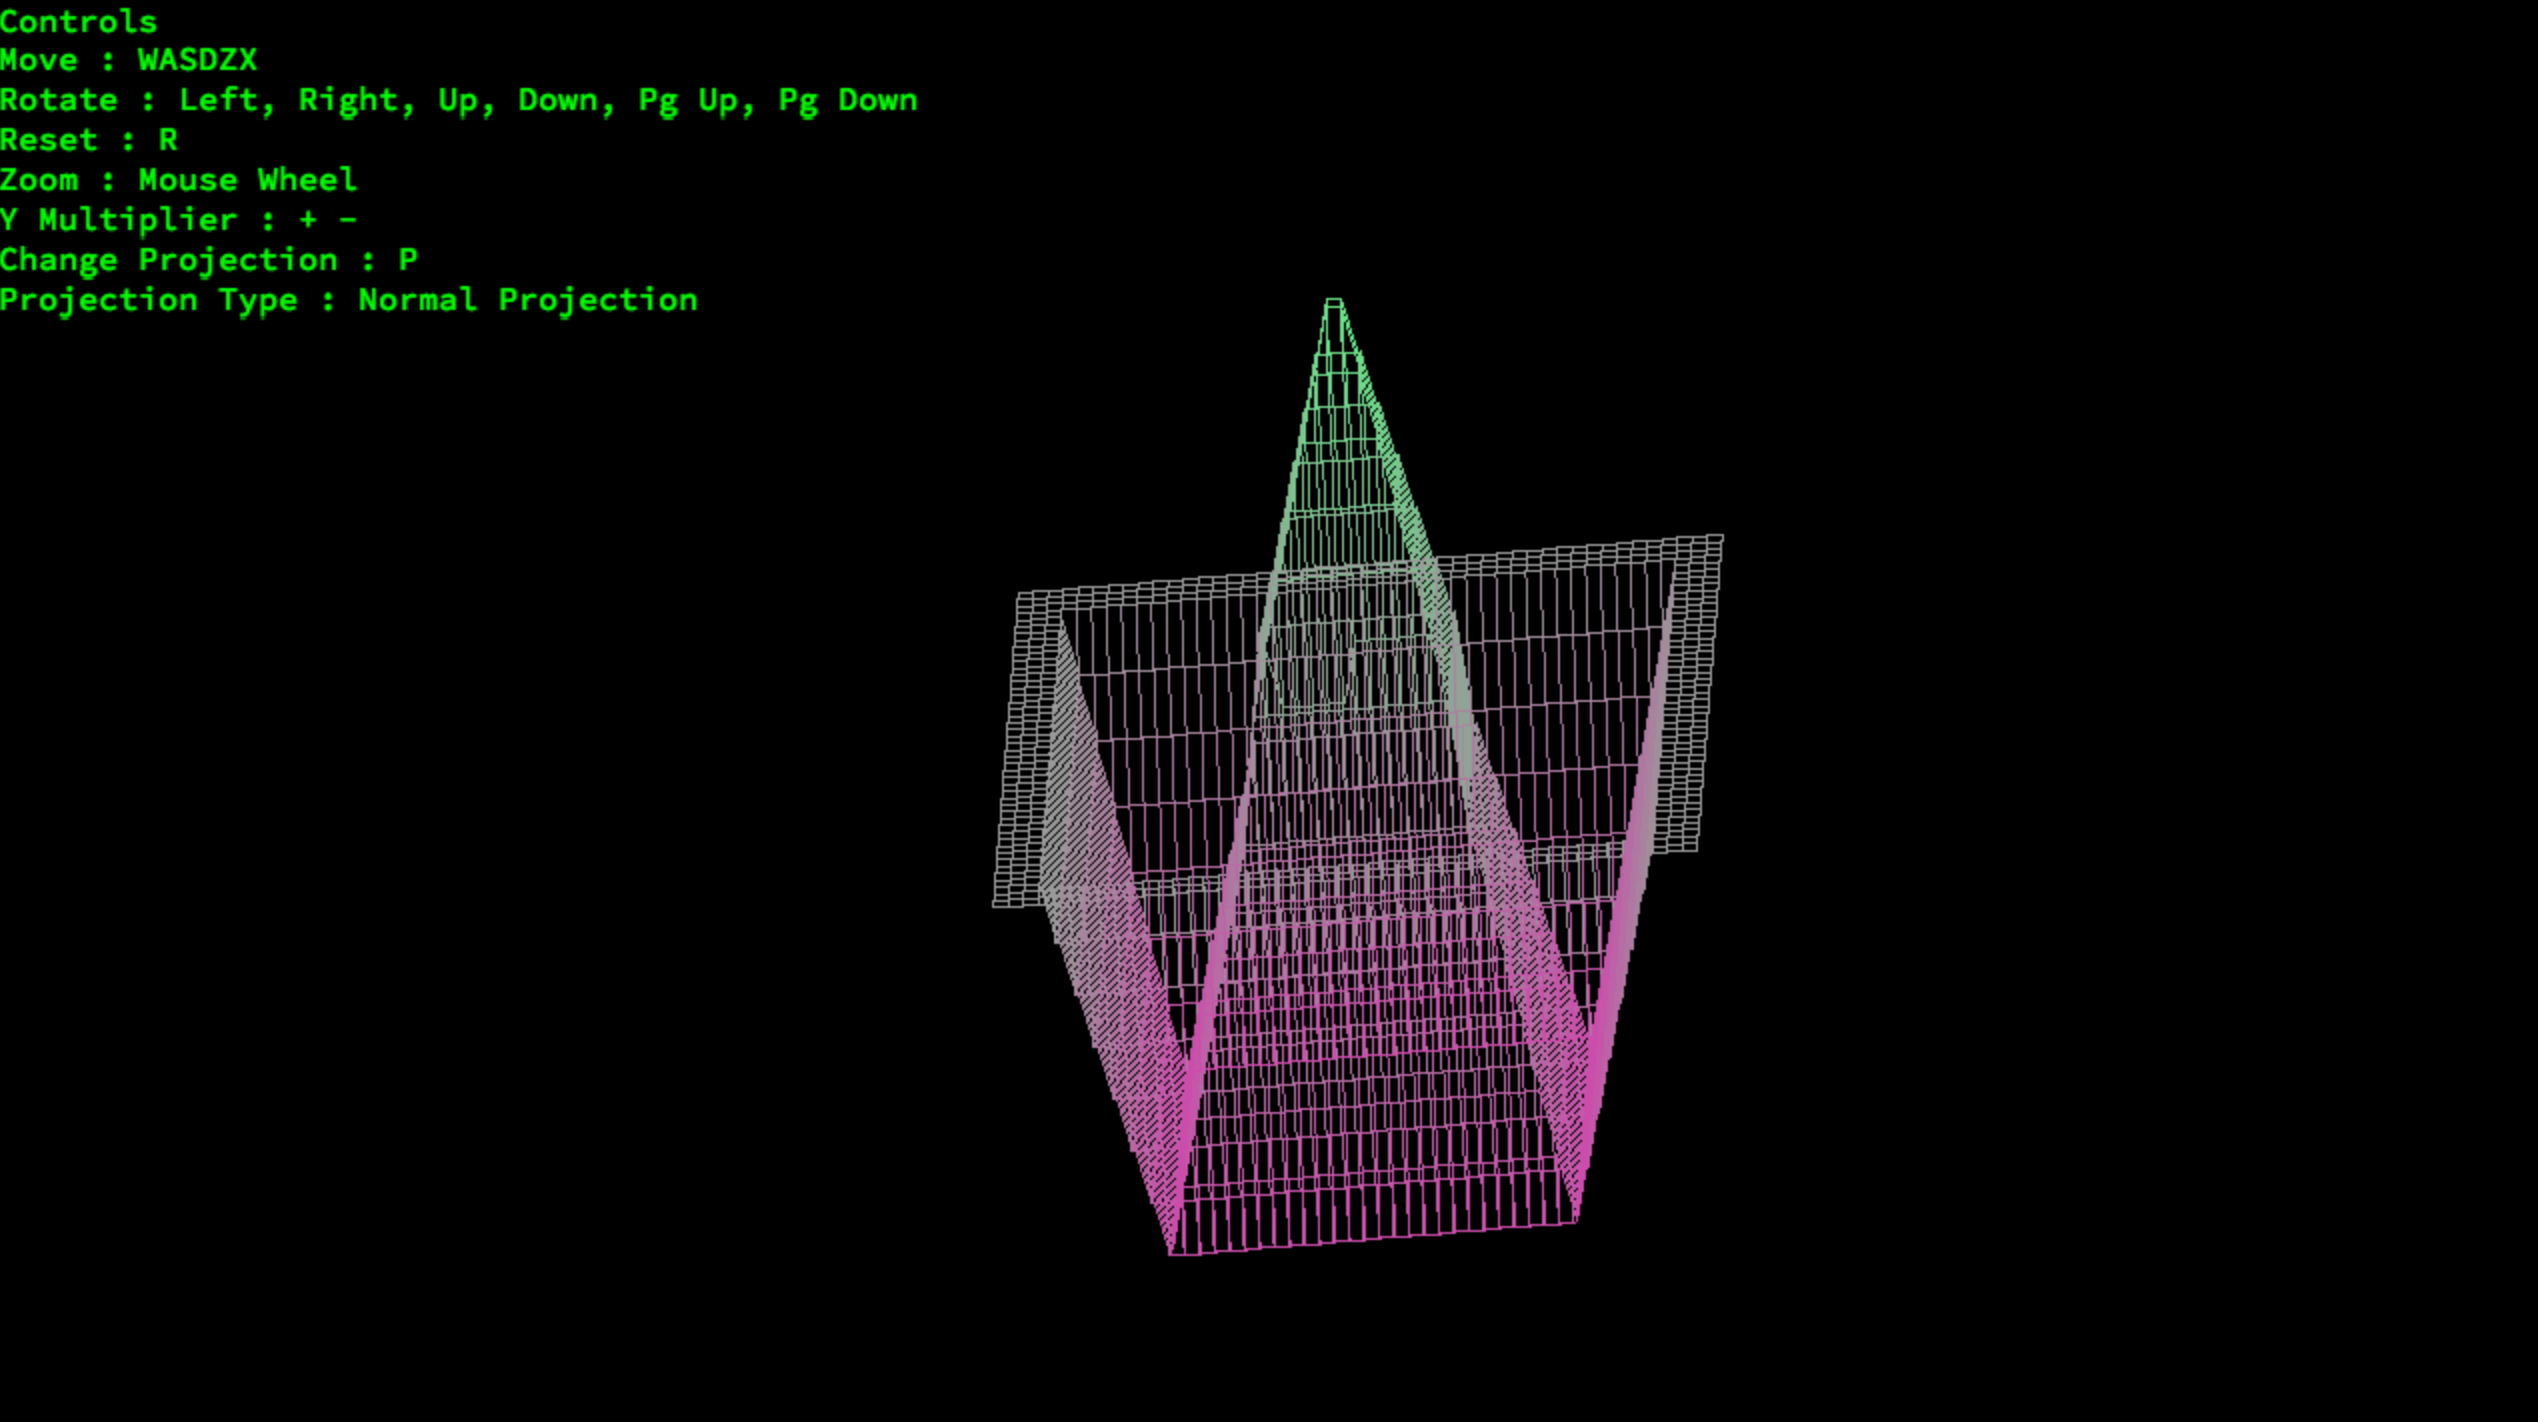This screenshot has height=1422, width=2538.
Task: Click Pg Up in the Rotate line
Action: pyautogui.click(x=688, y=100)
